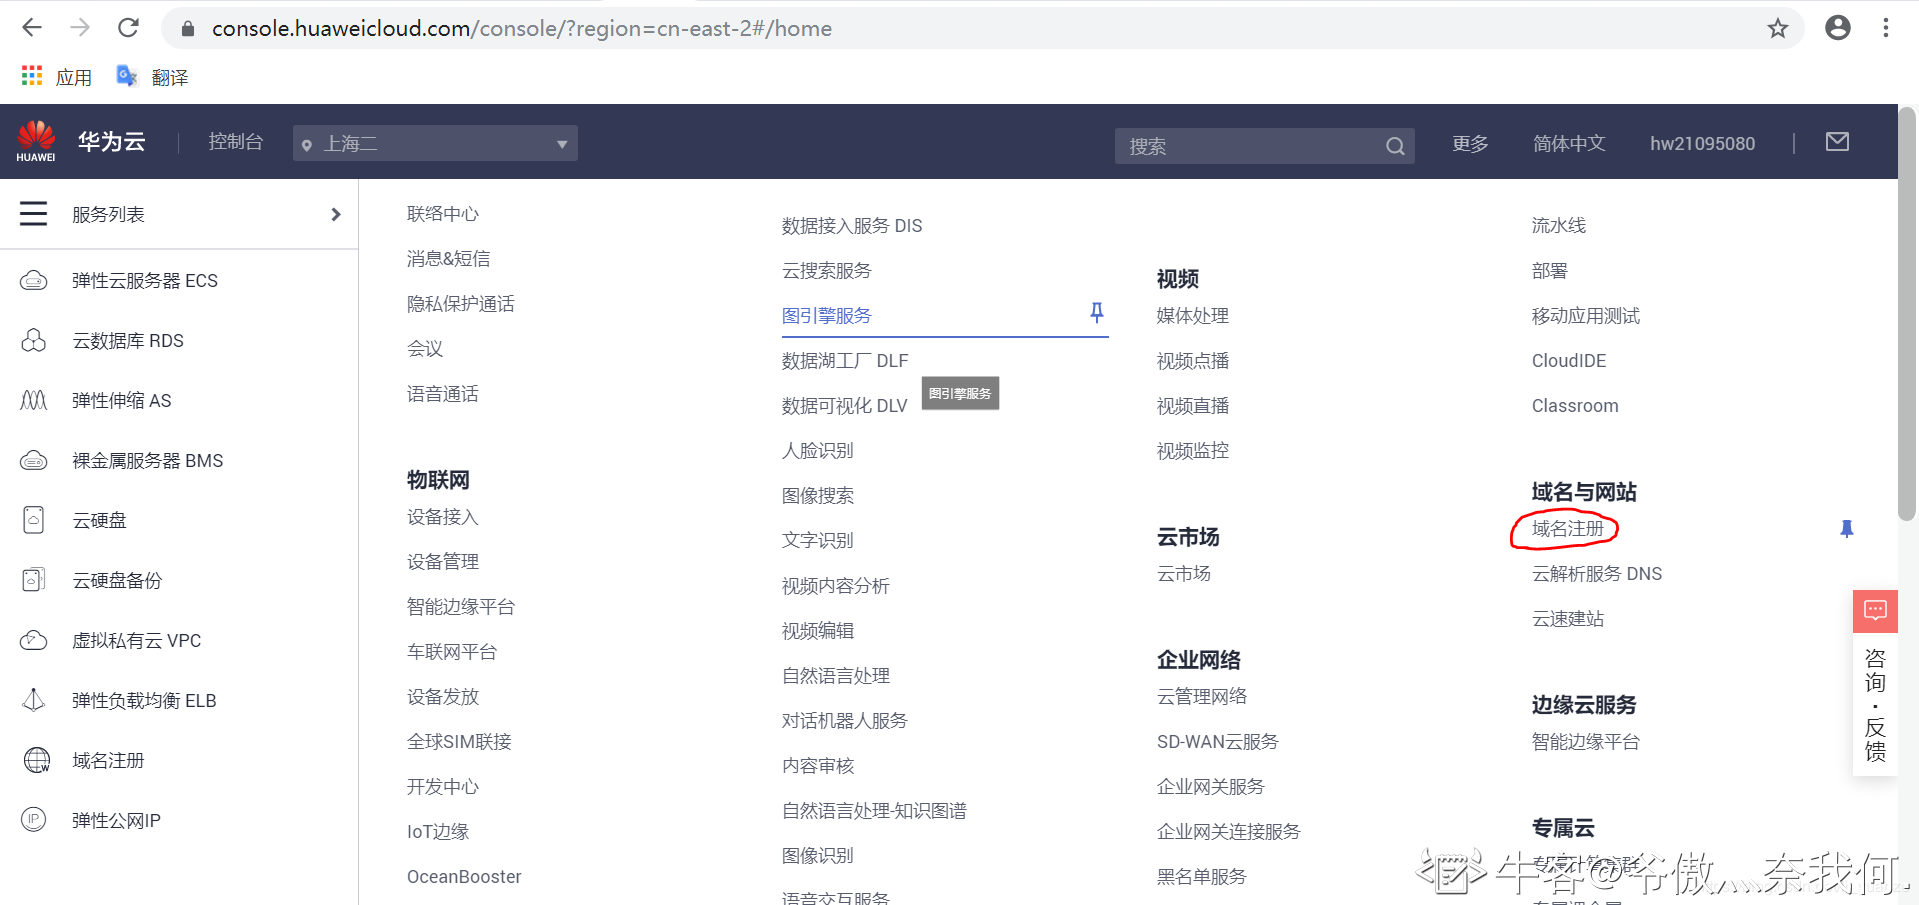Click the browser address bar
1919x905 pixels.
coord(980,28)
